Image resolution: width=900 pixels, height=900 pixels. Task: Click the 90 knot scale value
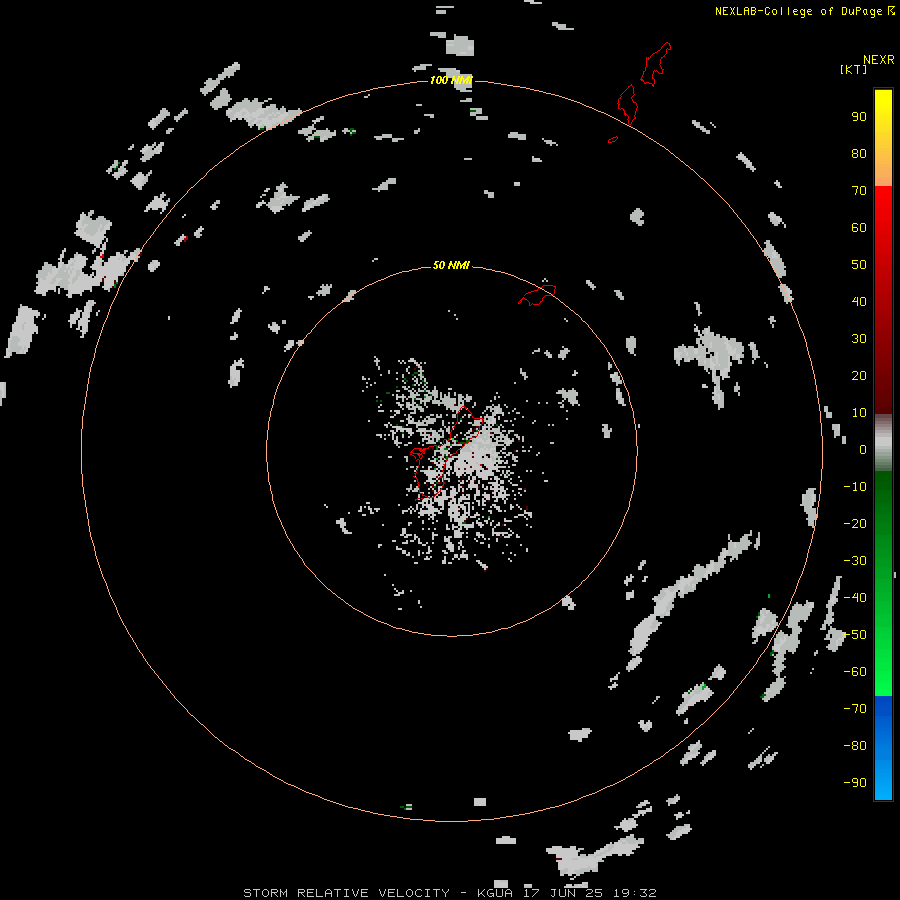pos(859,117)
